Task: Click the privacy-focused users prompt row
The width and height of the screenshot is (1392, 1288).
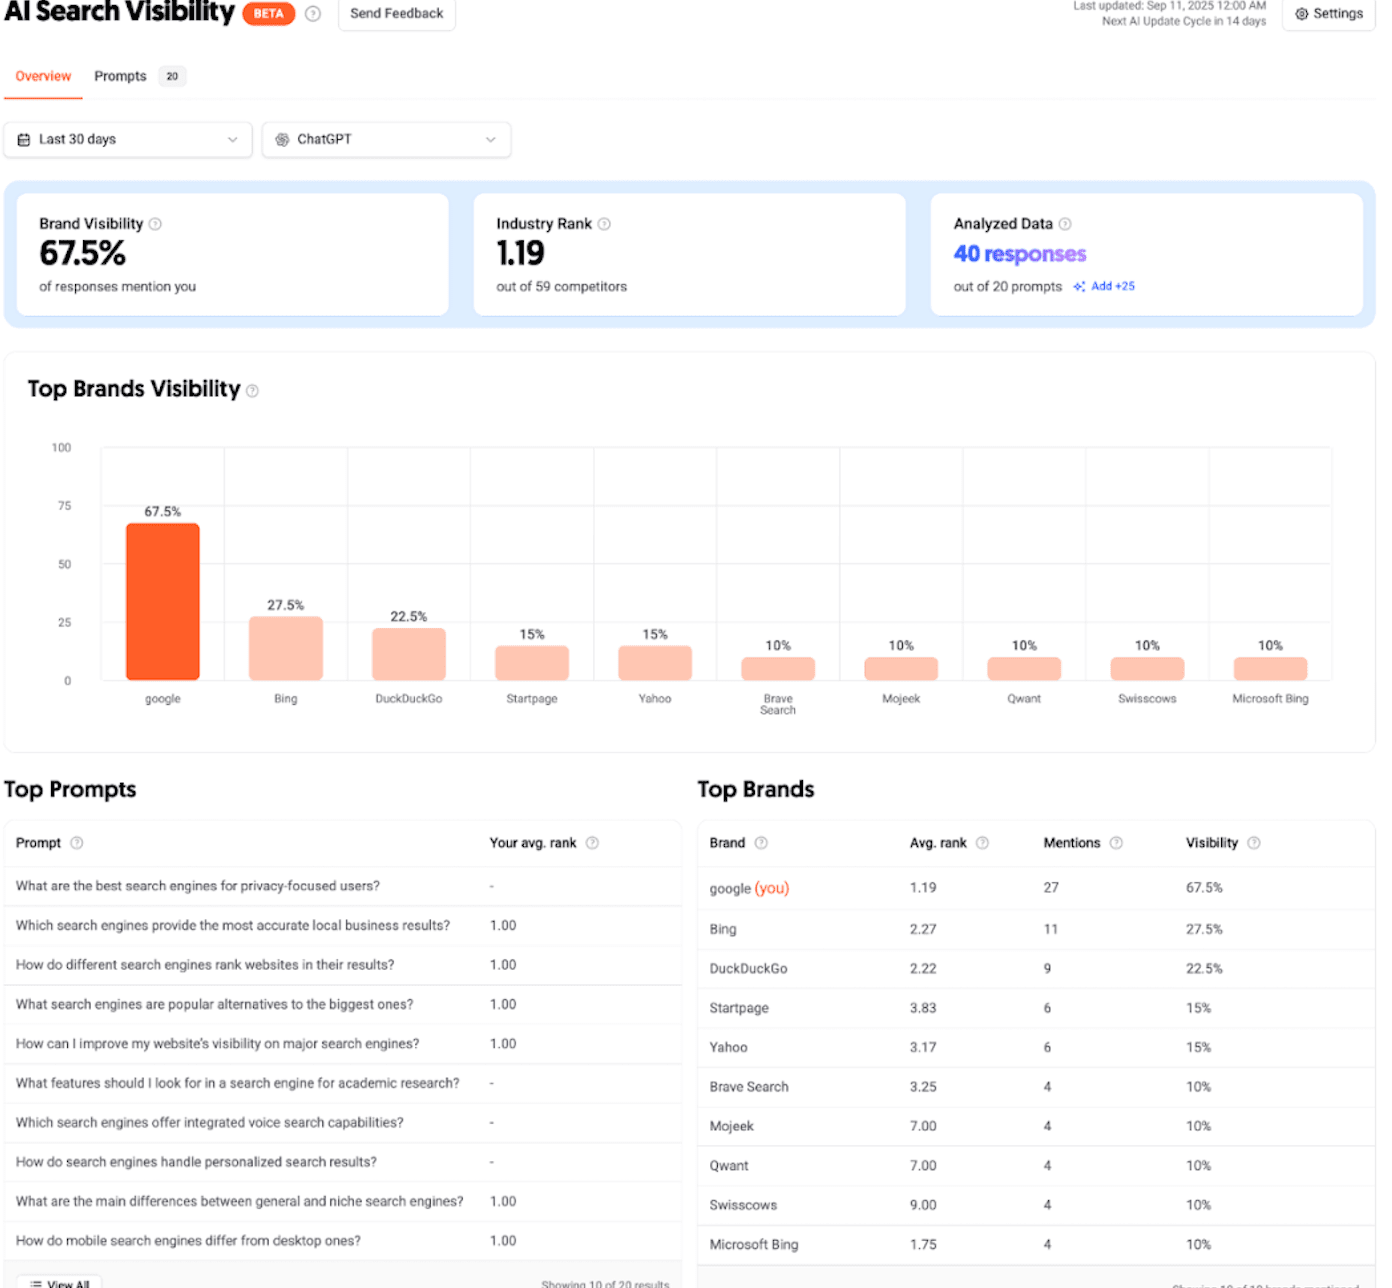Action: pyautogui.click(x=198, y=886)
